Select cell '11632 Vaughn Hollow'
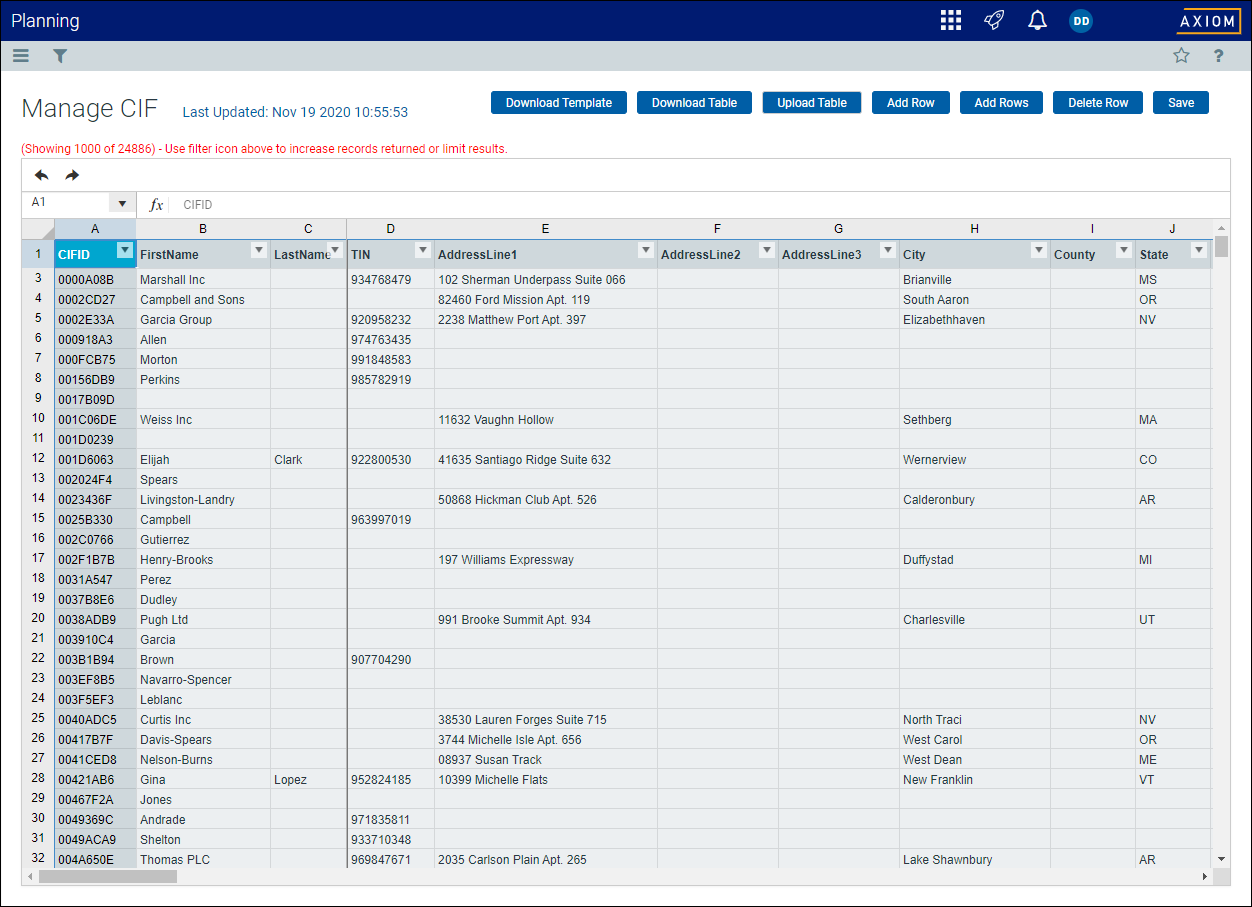This screenshot has height=907, width=1252. pos(546,419)
